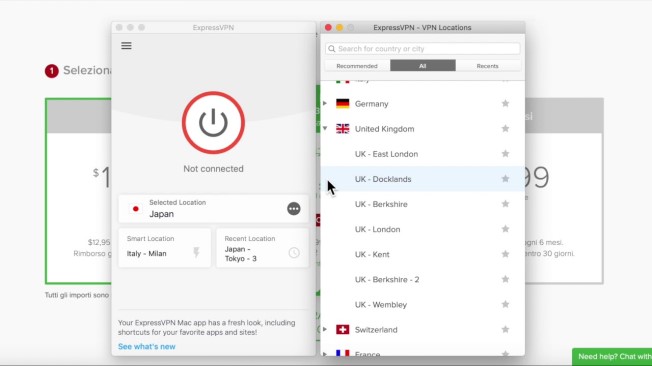The height and width of the screenshot is (366, 652).
Task: Collapse the United Kingdom server list
Action: 325,128
